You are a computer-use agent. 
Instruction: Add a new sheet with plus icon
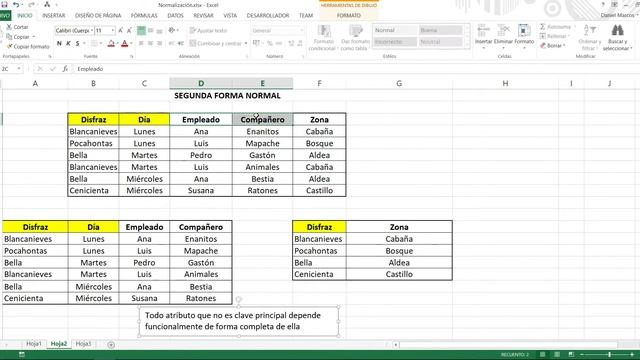[111, 344]
